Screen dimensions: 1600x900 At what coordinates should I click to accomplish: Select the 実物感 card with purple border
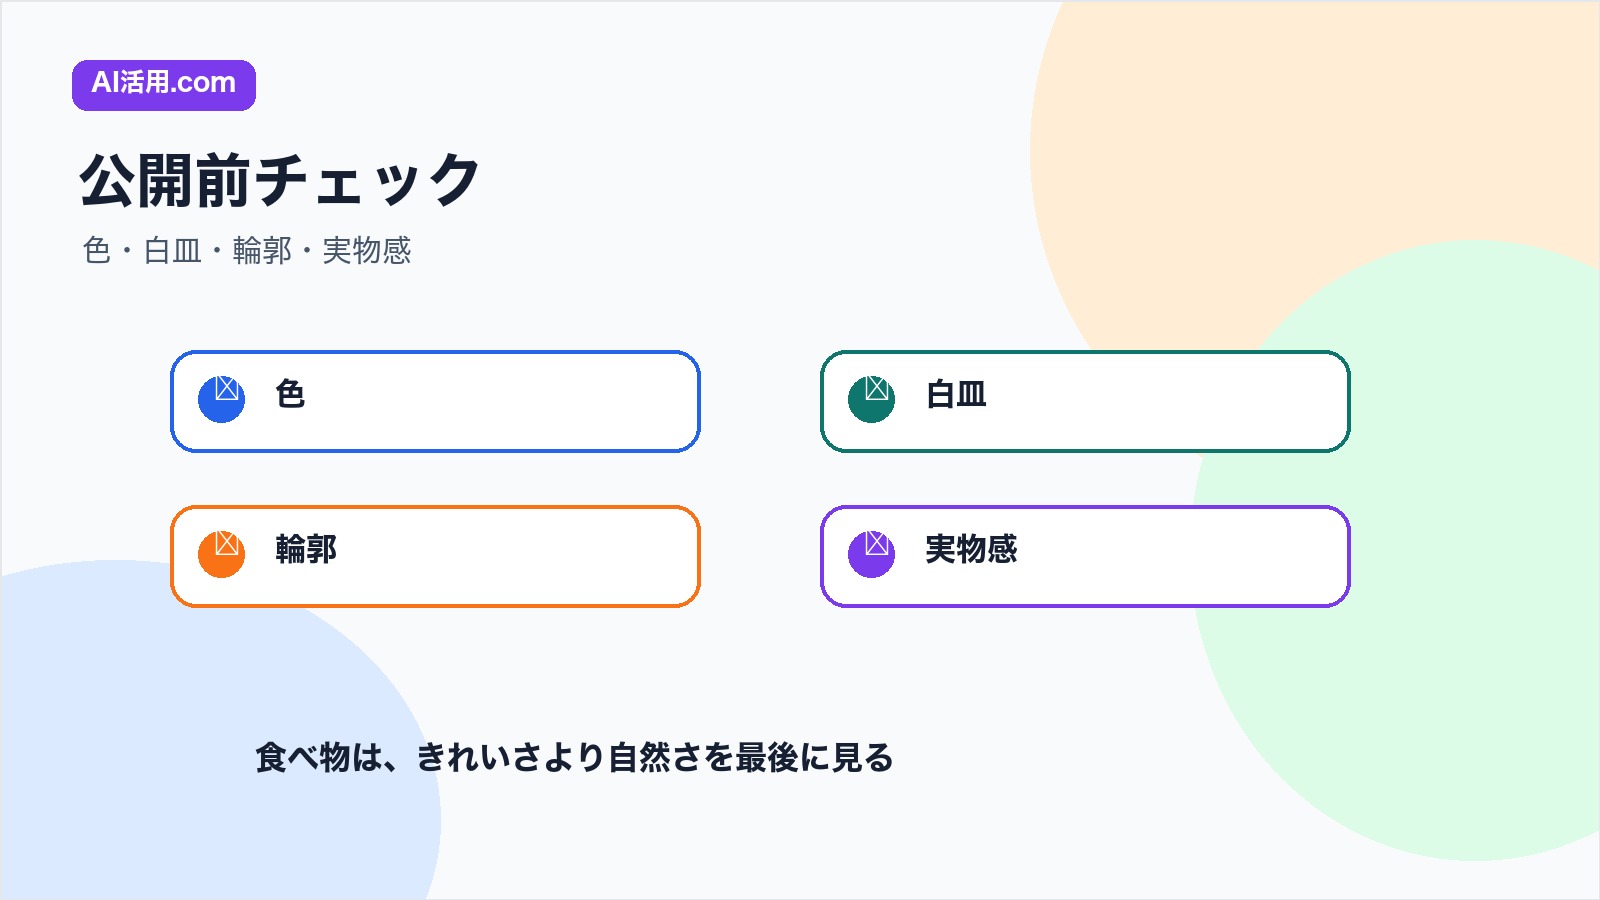point(1085,556)
